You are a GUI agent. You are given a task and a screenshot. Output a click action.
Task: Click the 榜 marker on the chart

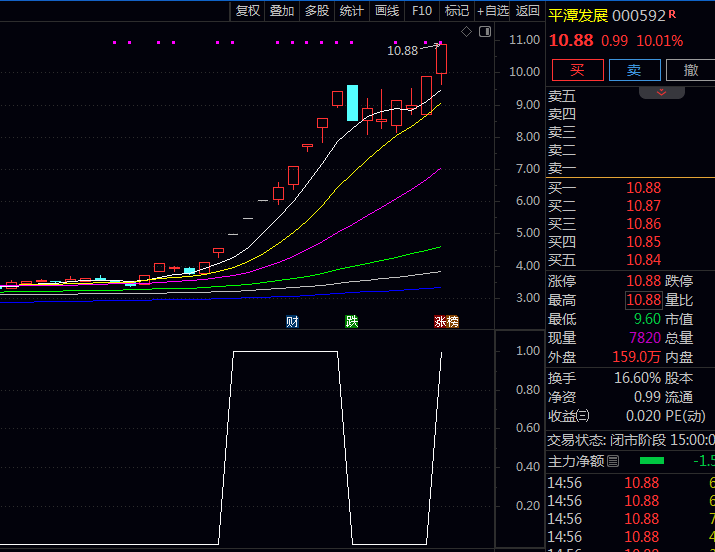[x=452, y=321]
